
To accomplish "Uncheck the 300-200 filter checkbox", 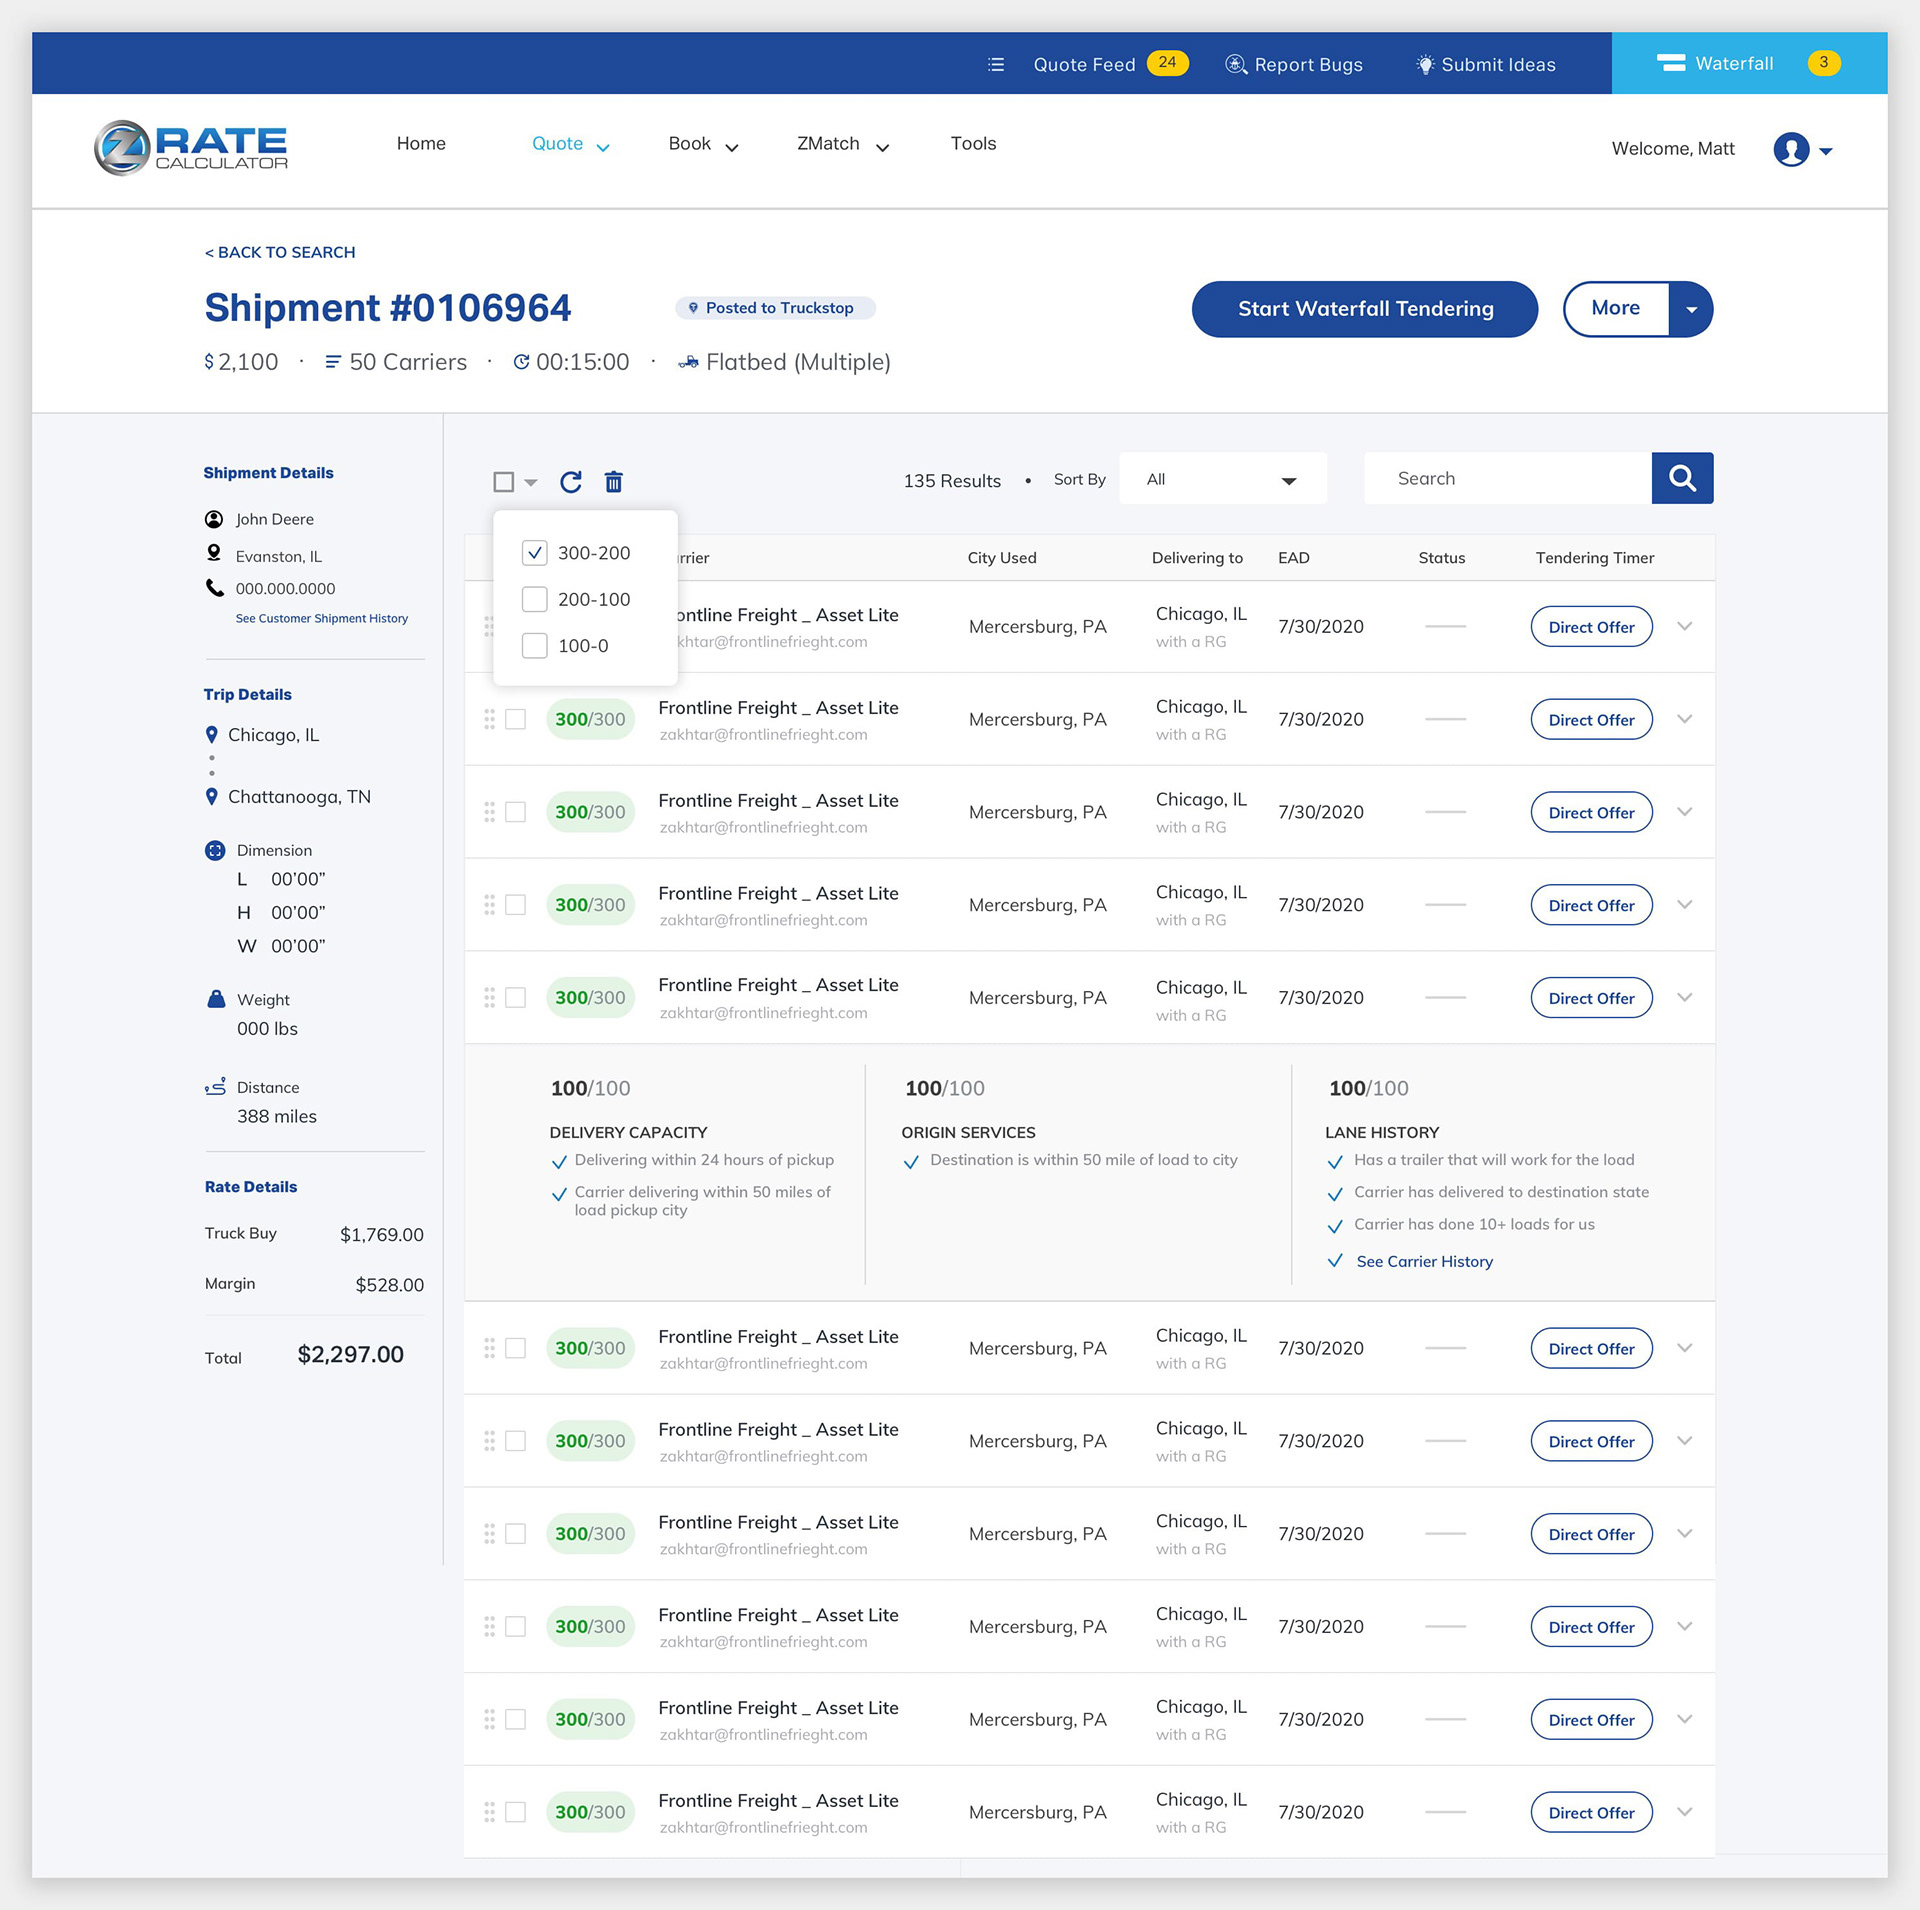I will [535, 553].
